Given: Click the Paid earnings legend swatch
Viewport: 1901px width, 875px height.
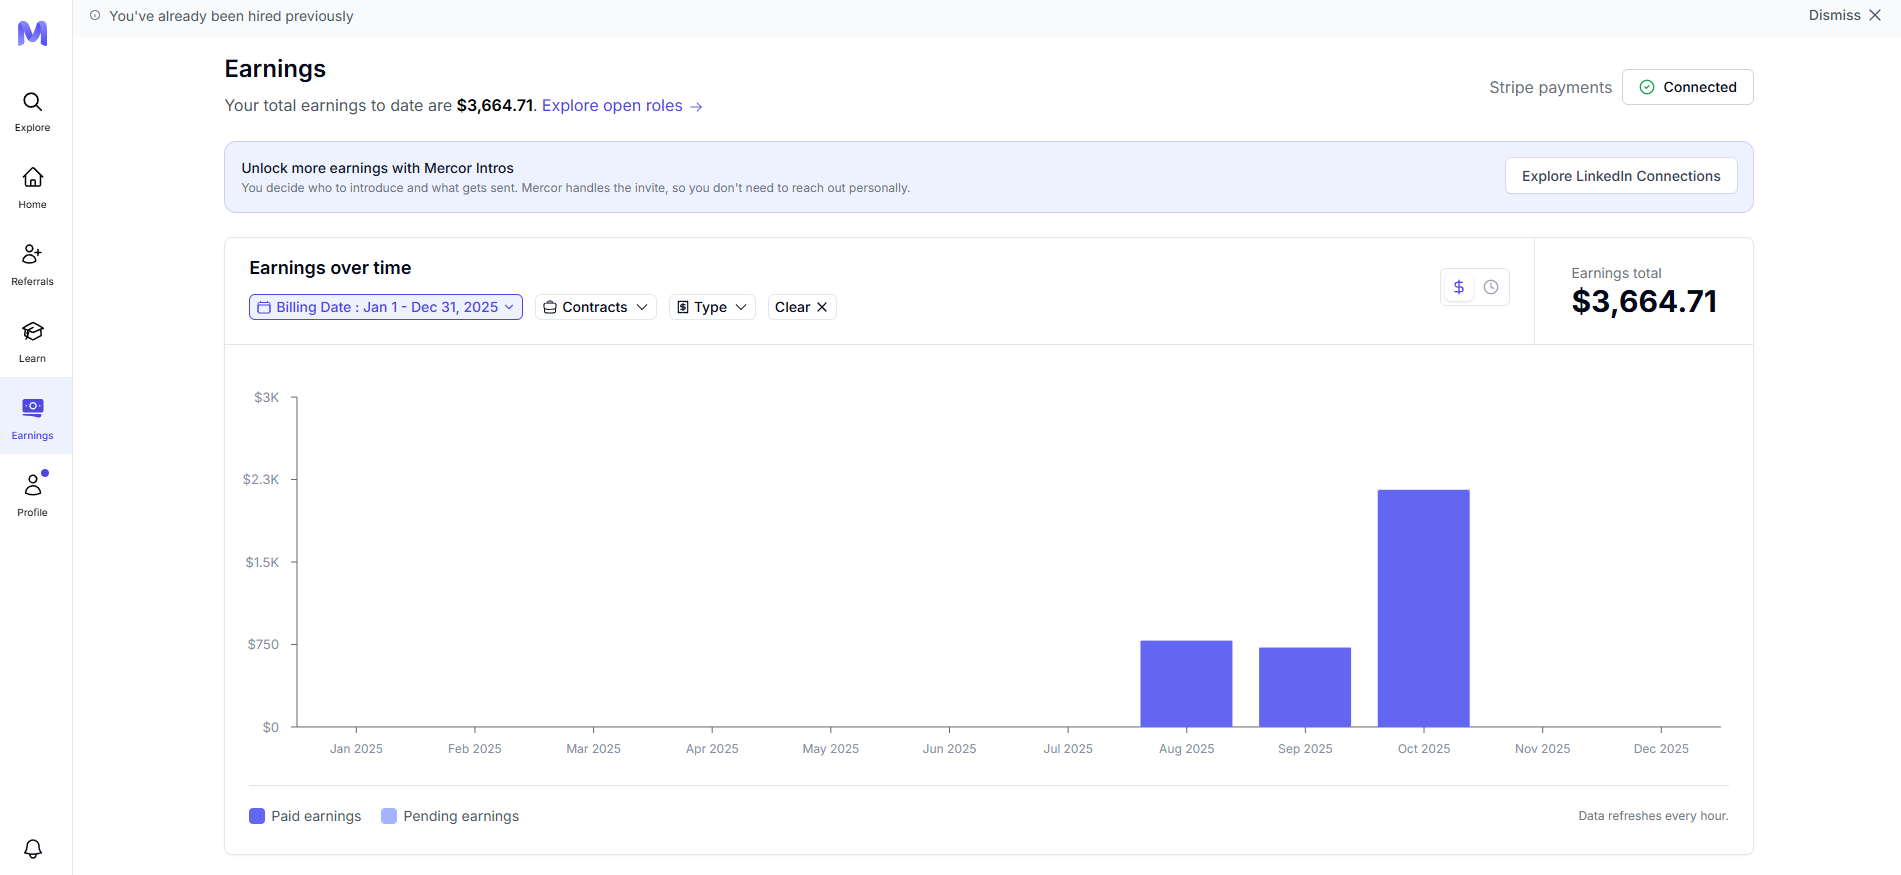Looking at the screenshot, I should tap(257, 816).
